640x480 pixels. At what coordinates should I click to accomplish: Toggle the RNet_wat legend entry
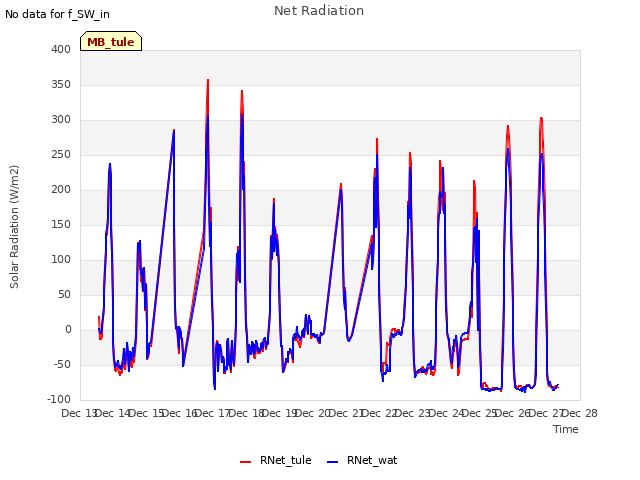(362, 460)
